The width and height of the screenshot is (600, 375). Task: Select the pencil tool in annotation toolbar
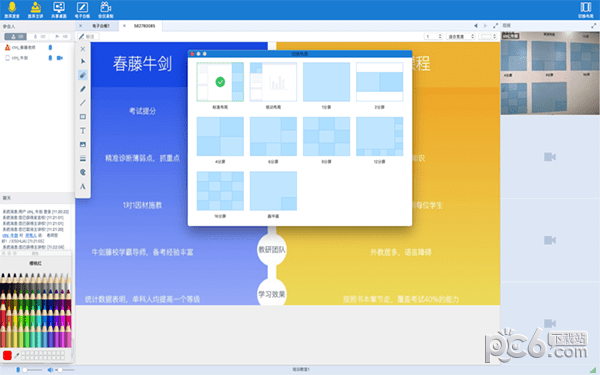point(83,89)
